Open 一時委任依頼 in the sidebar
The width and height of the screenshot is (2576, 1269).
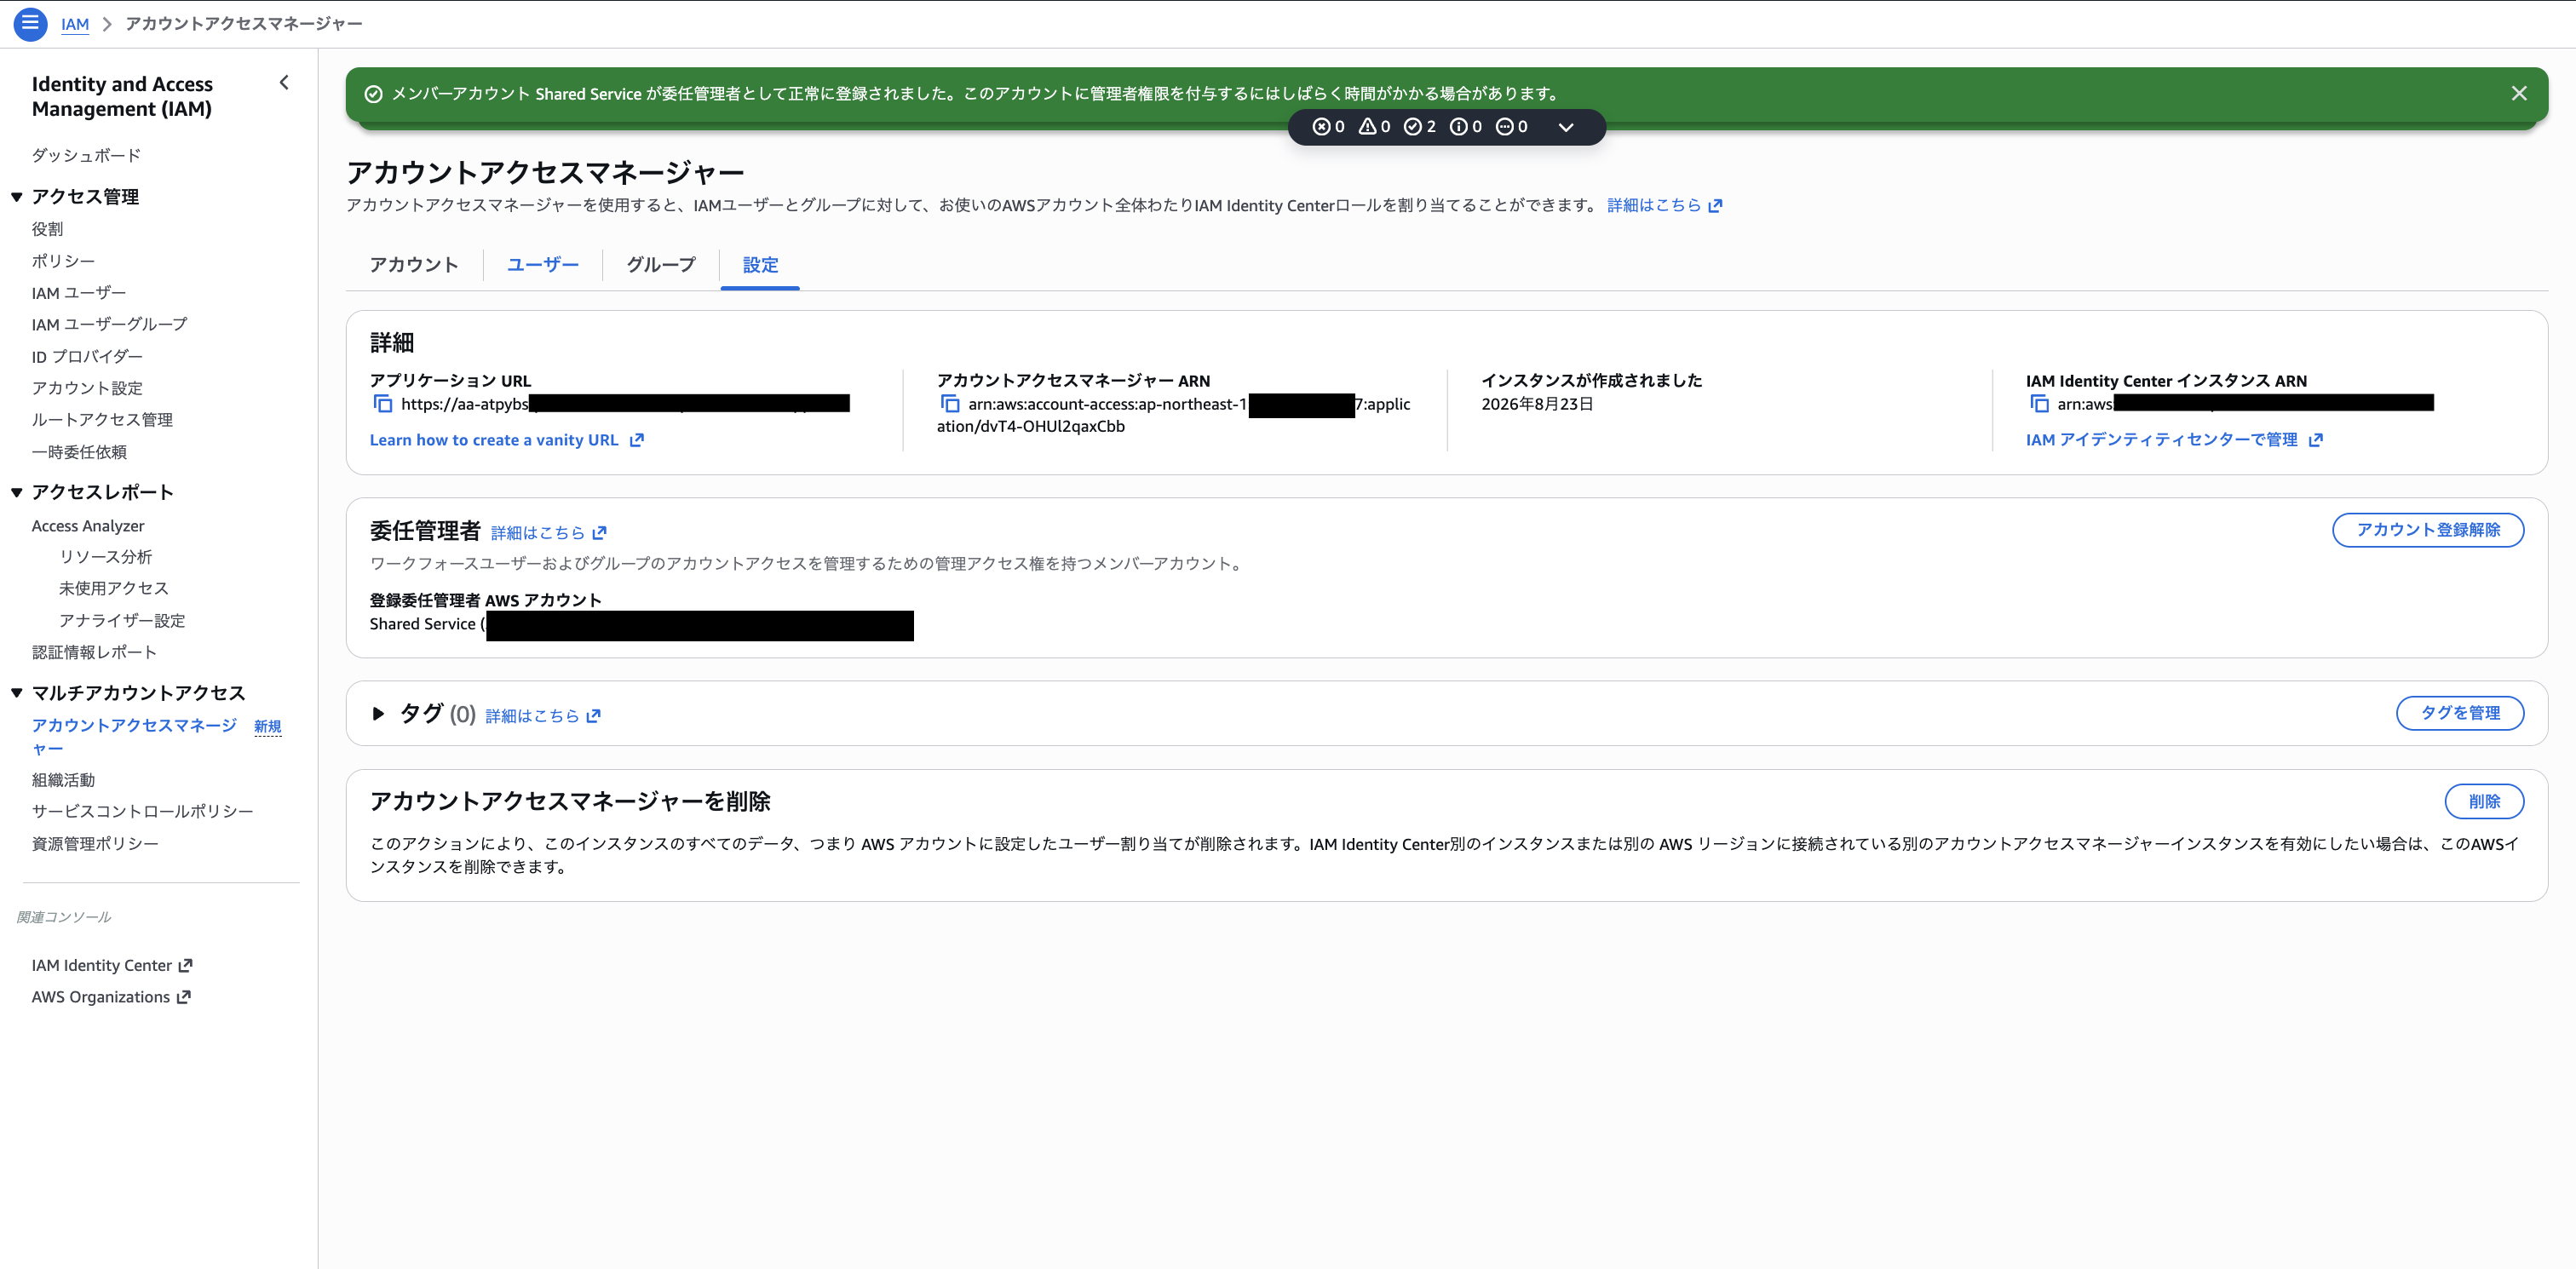tap(79, 452)
